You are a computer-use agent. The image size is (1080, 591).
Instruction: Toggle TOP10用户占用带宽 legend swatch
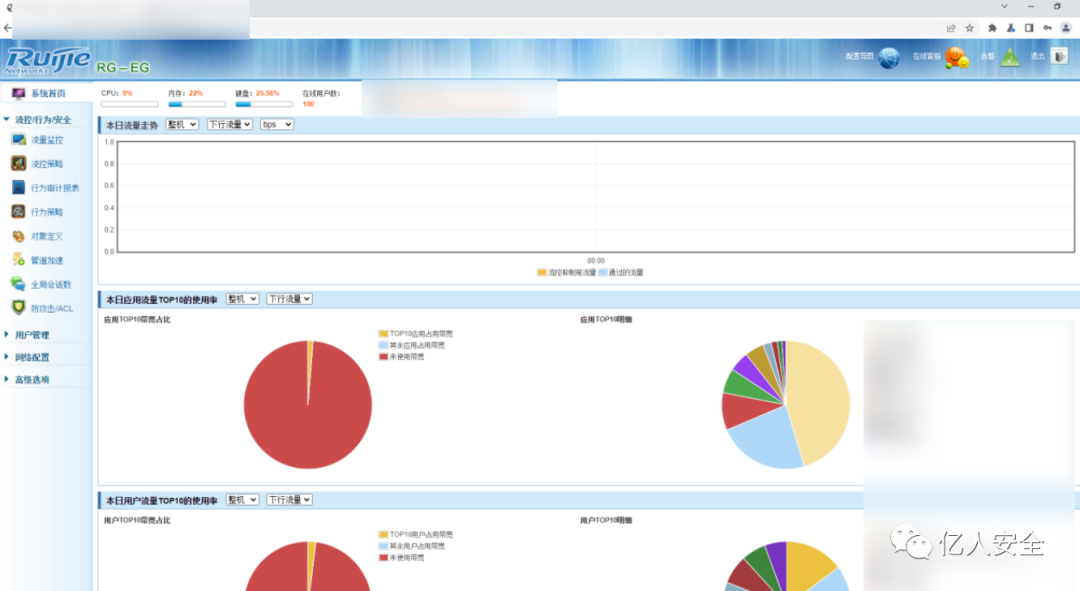coord(383,534)
